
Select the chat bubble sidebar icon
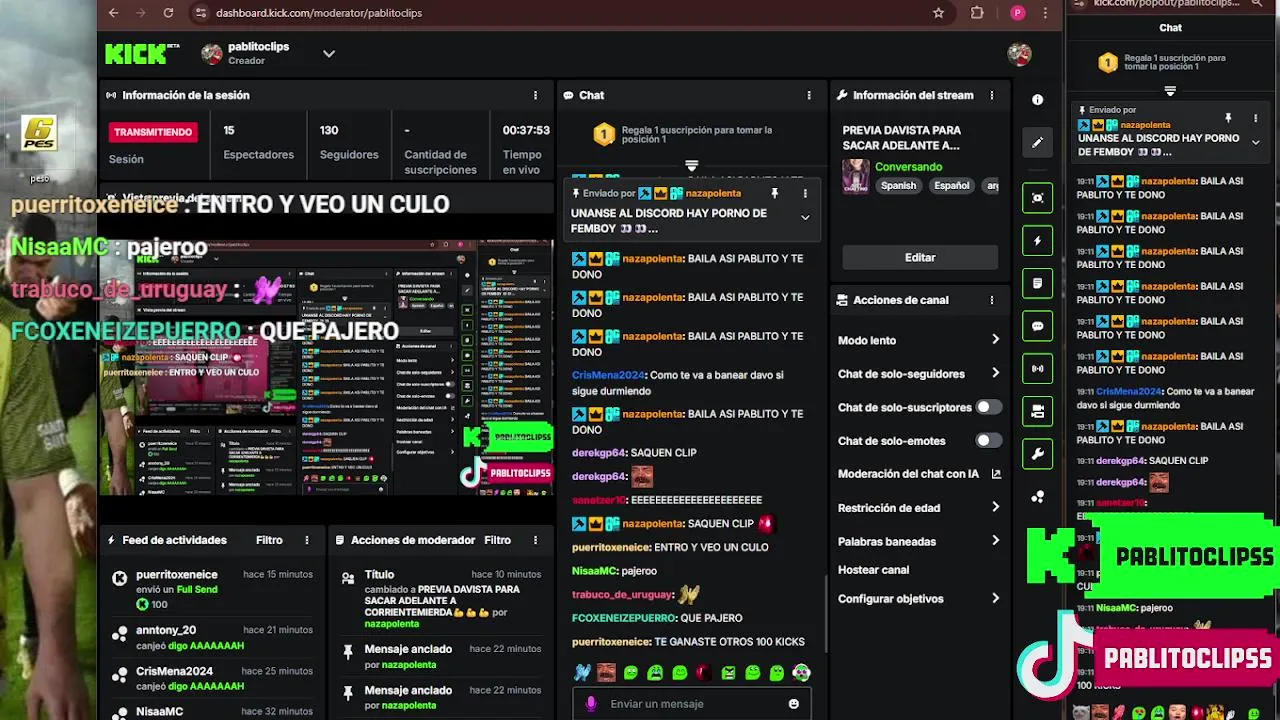click(1038, 326)
